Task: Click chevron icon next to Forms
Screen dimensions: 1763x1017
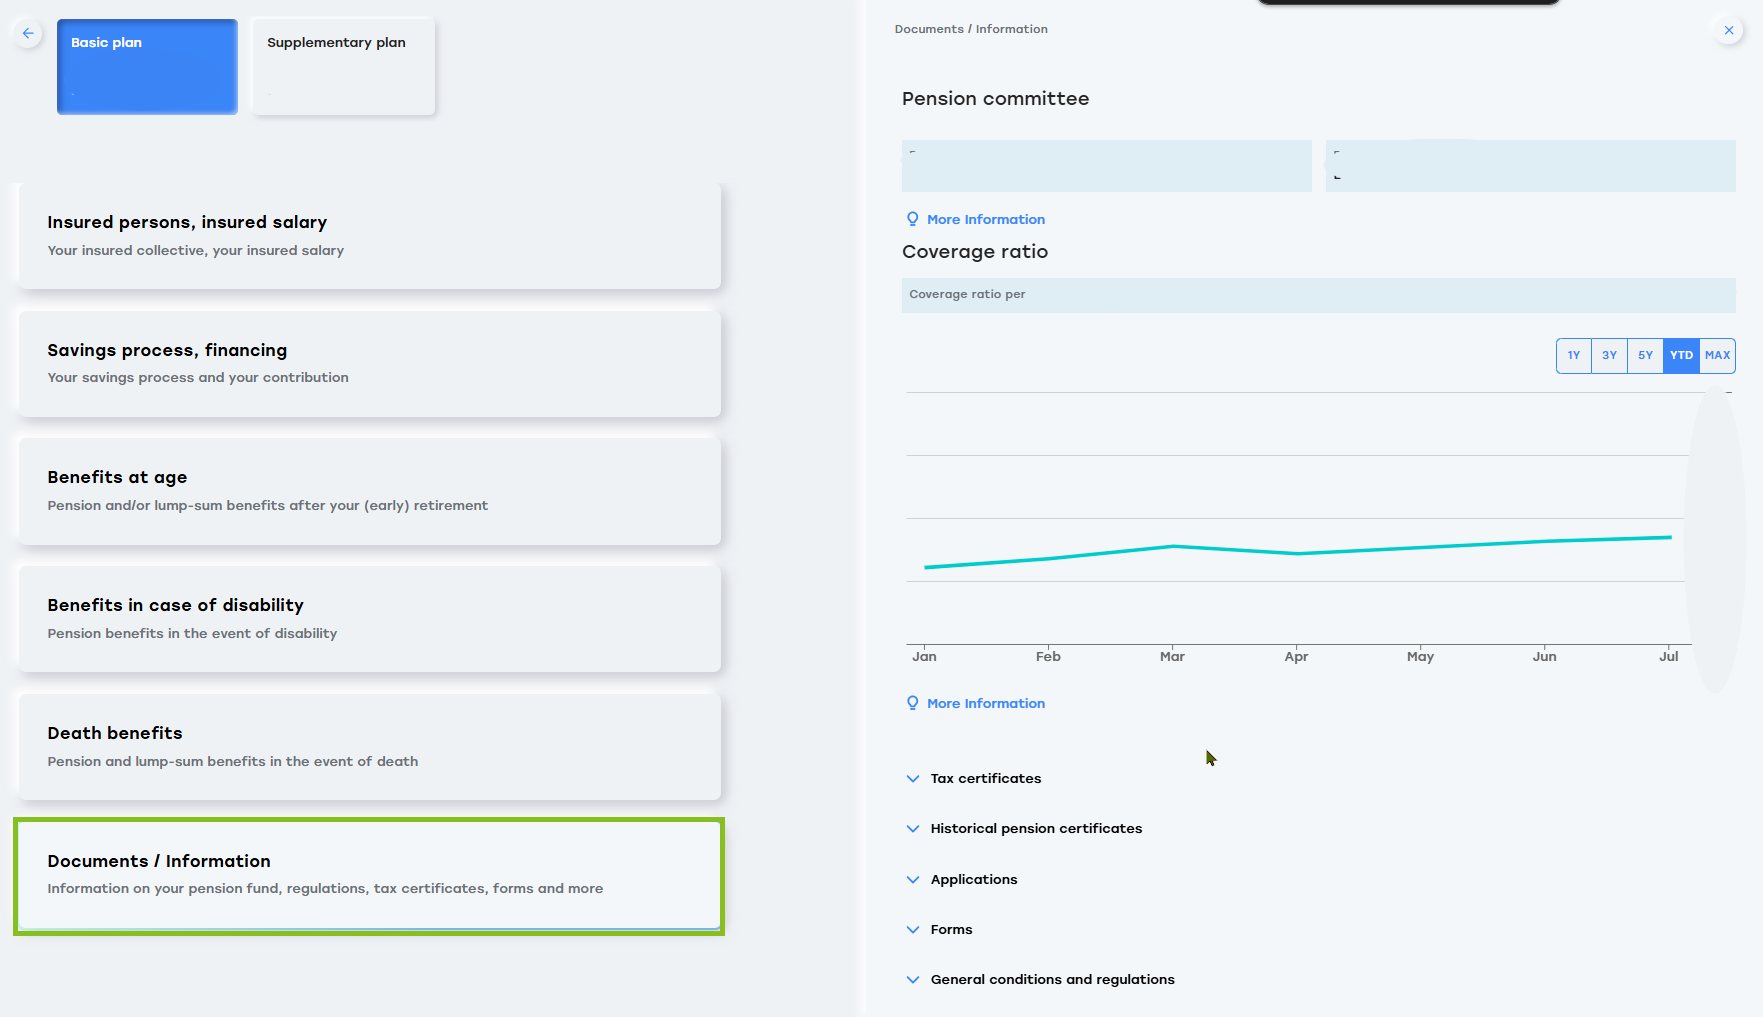Action: coord(913,929)
